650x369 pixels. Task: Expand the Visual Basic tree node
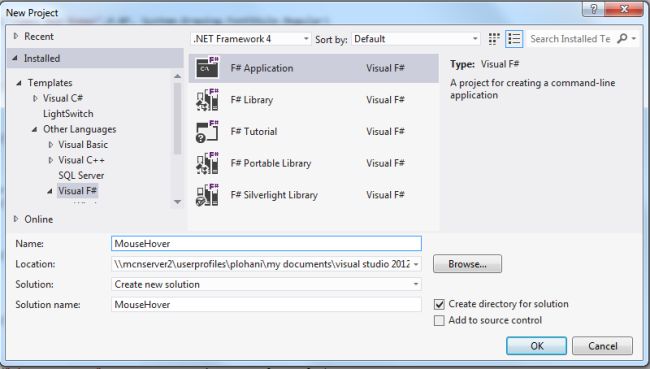[x=51, y=145]
